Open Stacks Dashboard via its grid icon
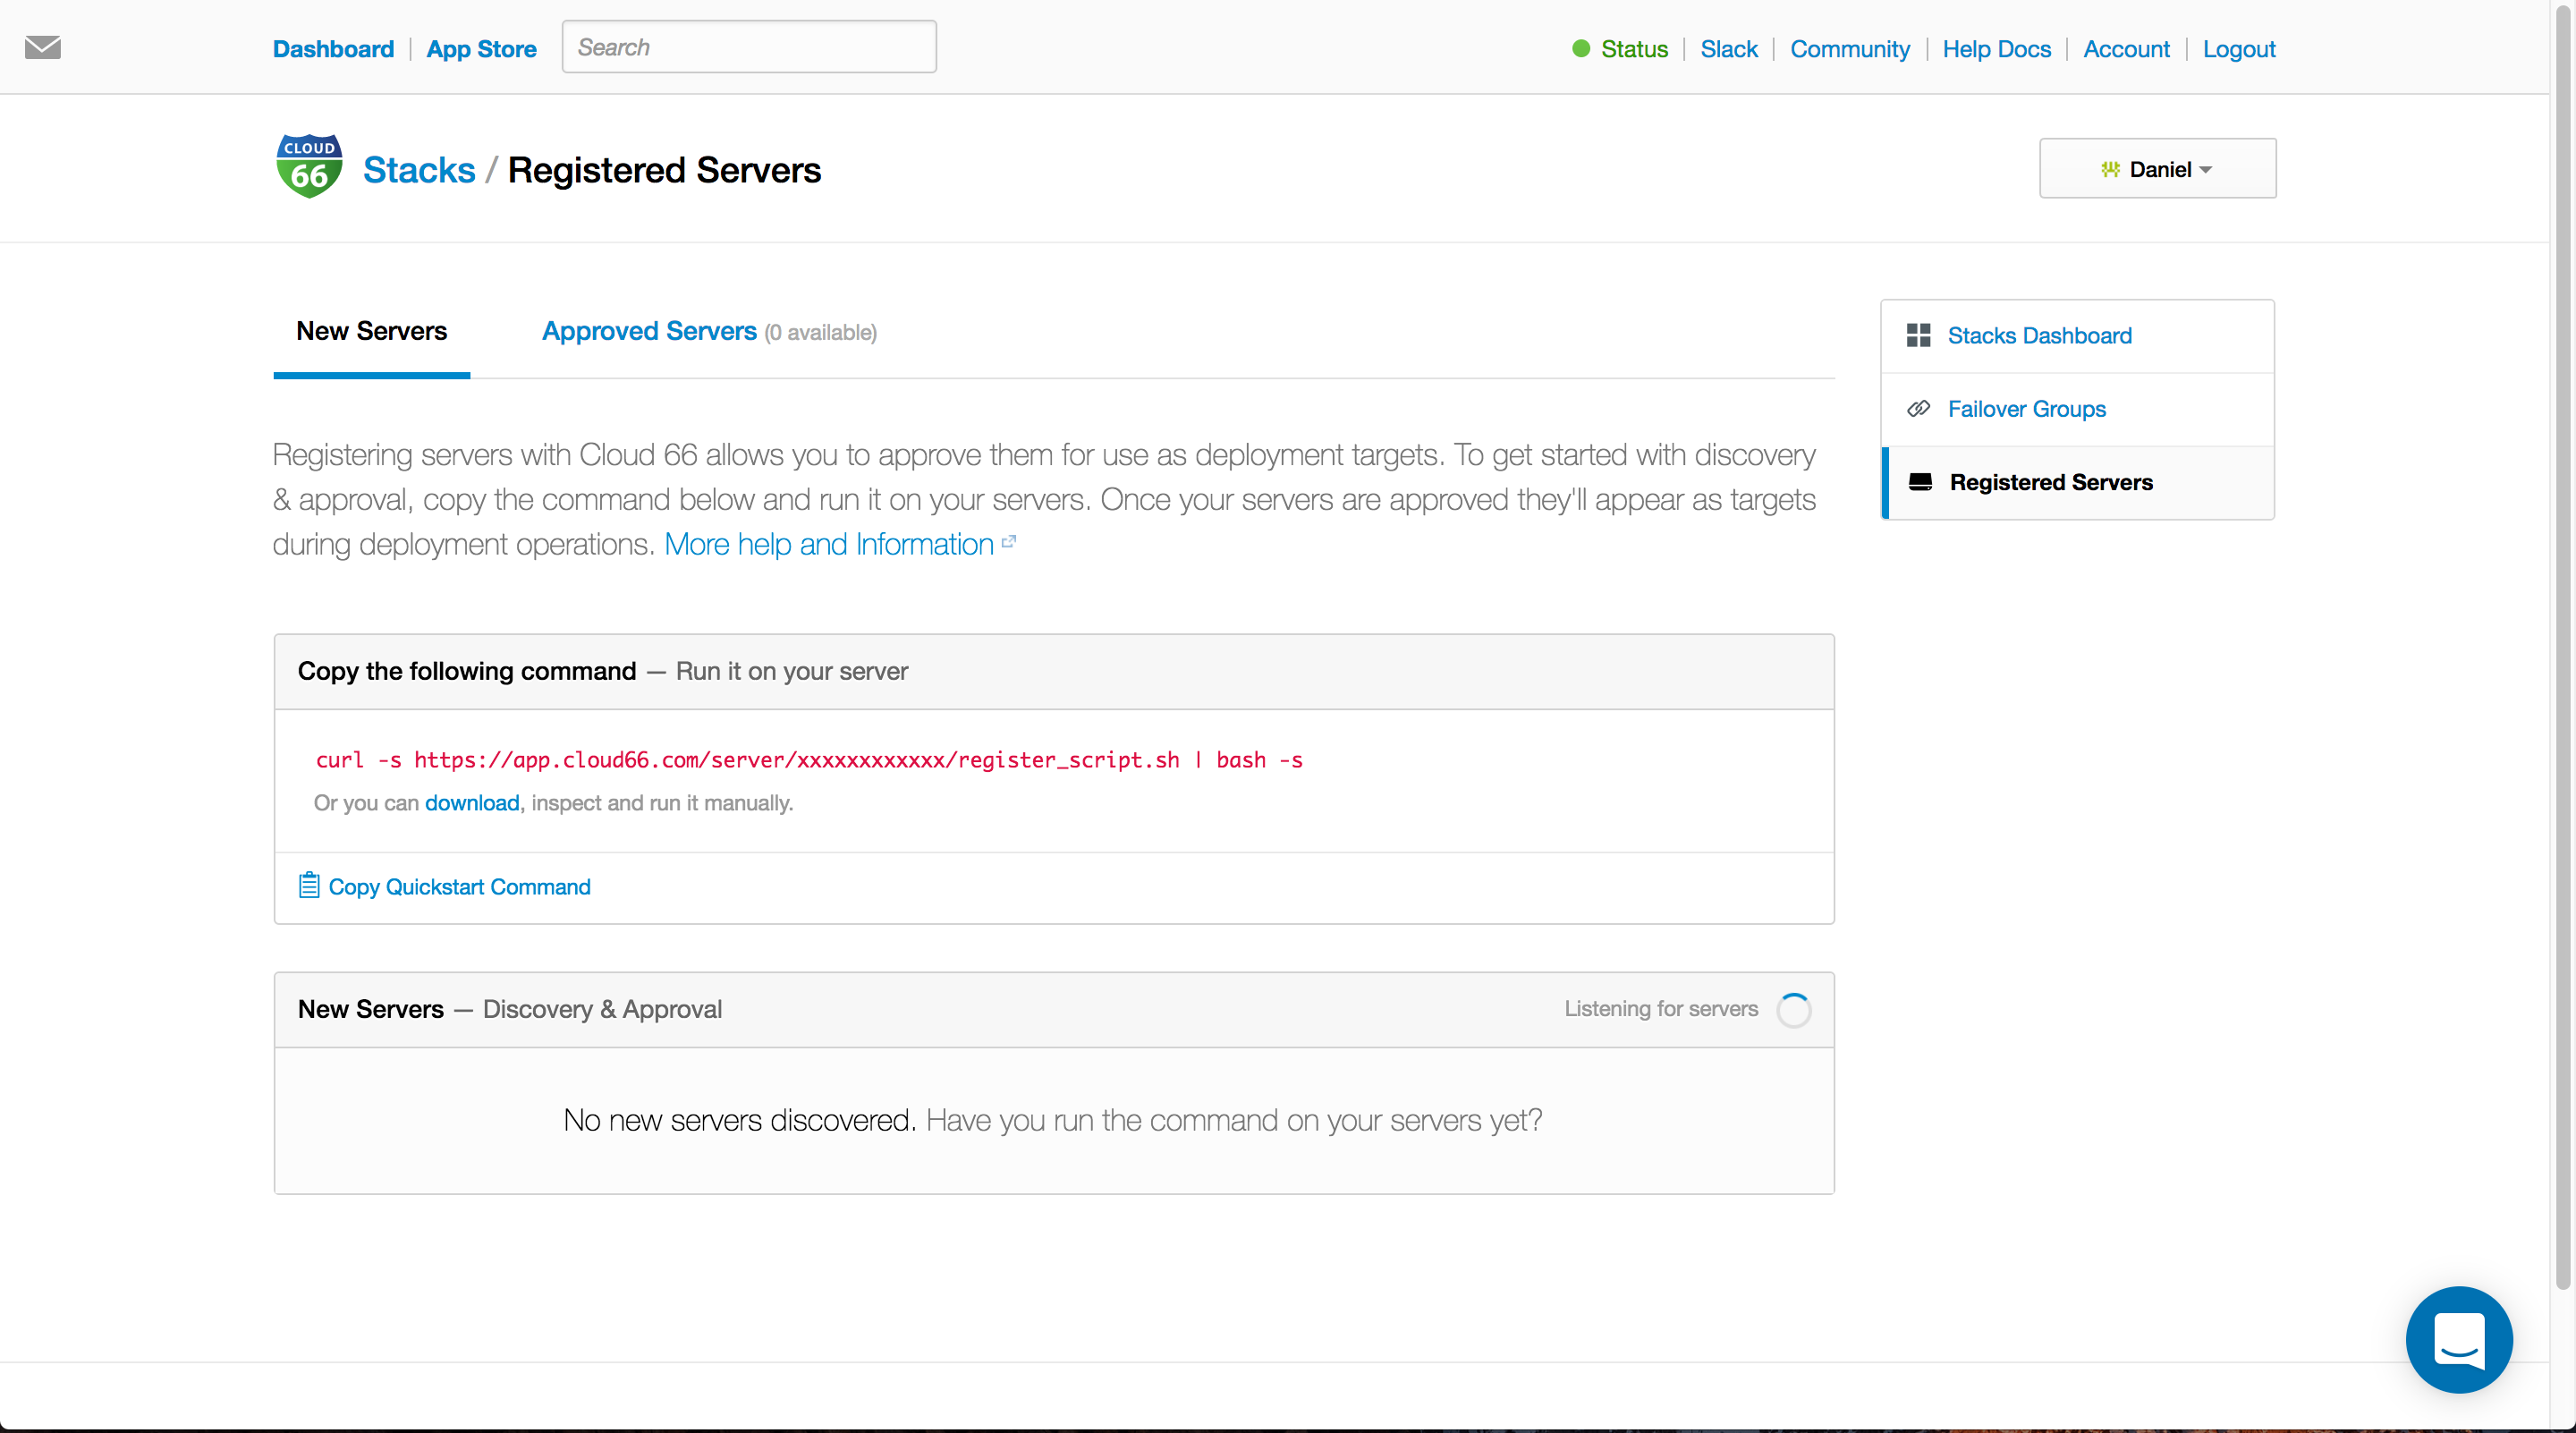This screenshot has width=2576, height=1433. click(1919, 335)
